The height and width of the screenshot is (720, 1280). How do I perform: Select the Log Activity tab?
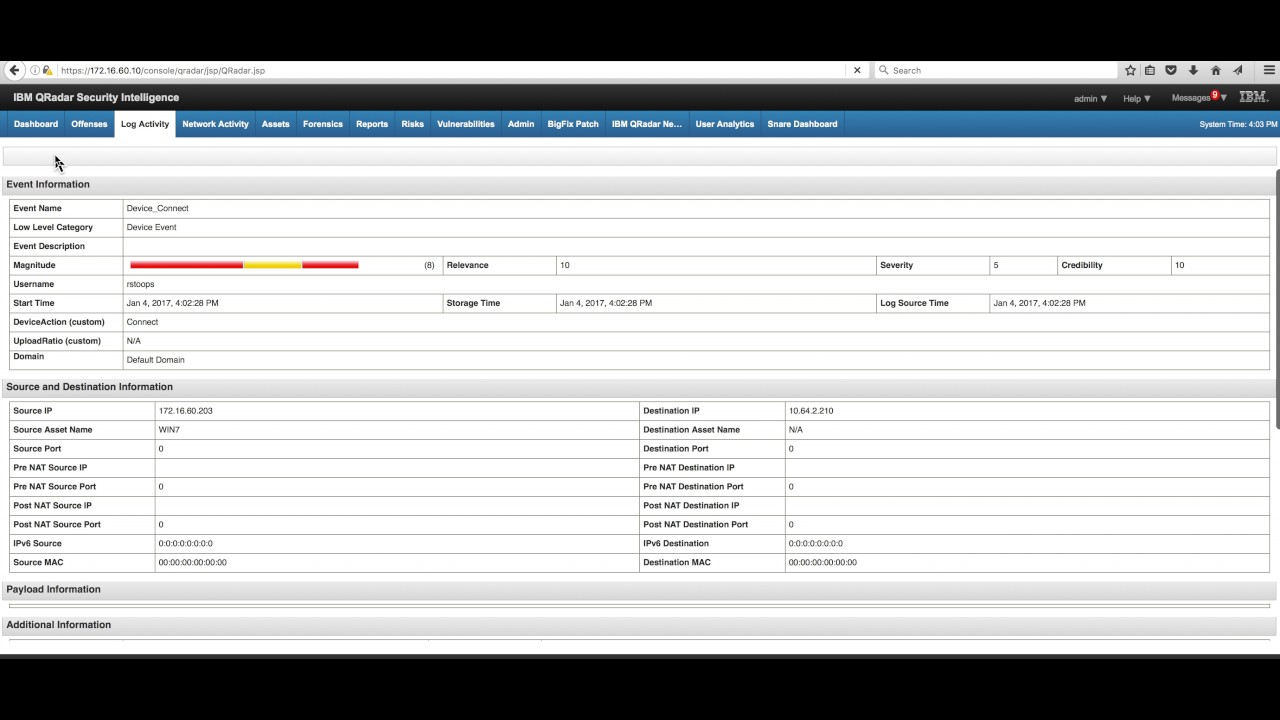tap(145, 124)
